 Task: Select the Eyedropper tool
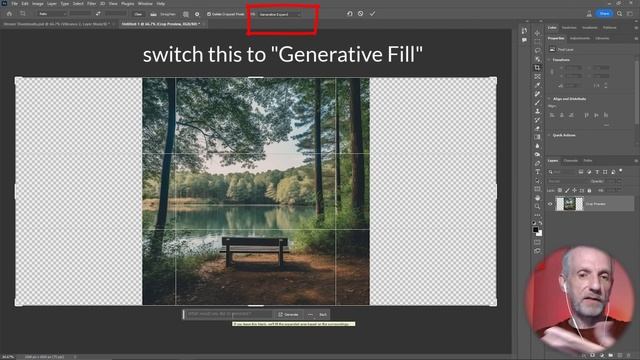click(x=537, y=85)
